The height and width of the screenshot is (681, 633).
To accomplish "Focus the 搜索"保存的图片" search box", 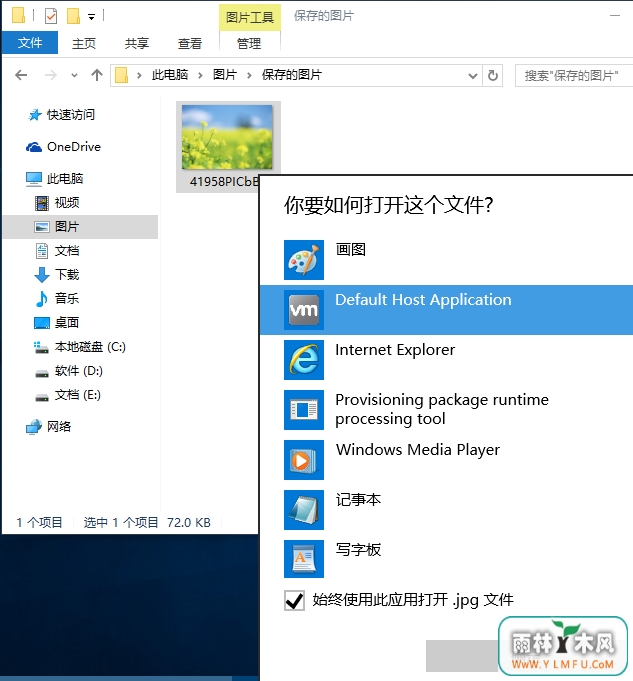I will pos(573,76).
